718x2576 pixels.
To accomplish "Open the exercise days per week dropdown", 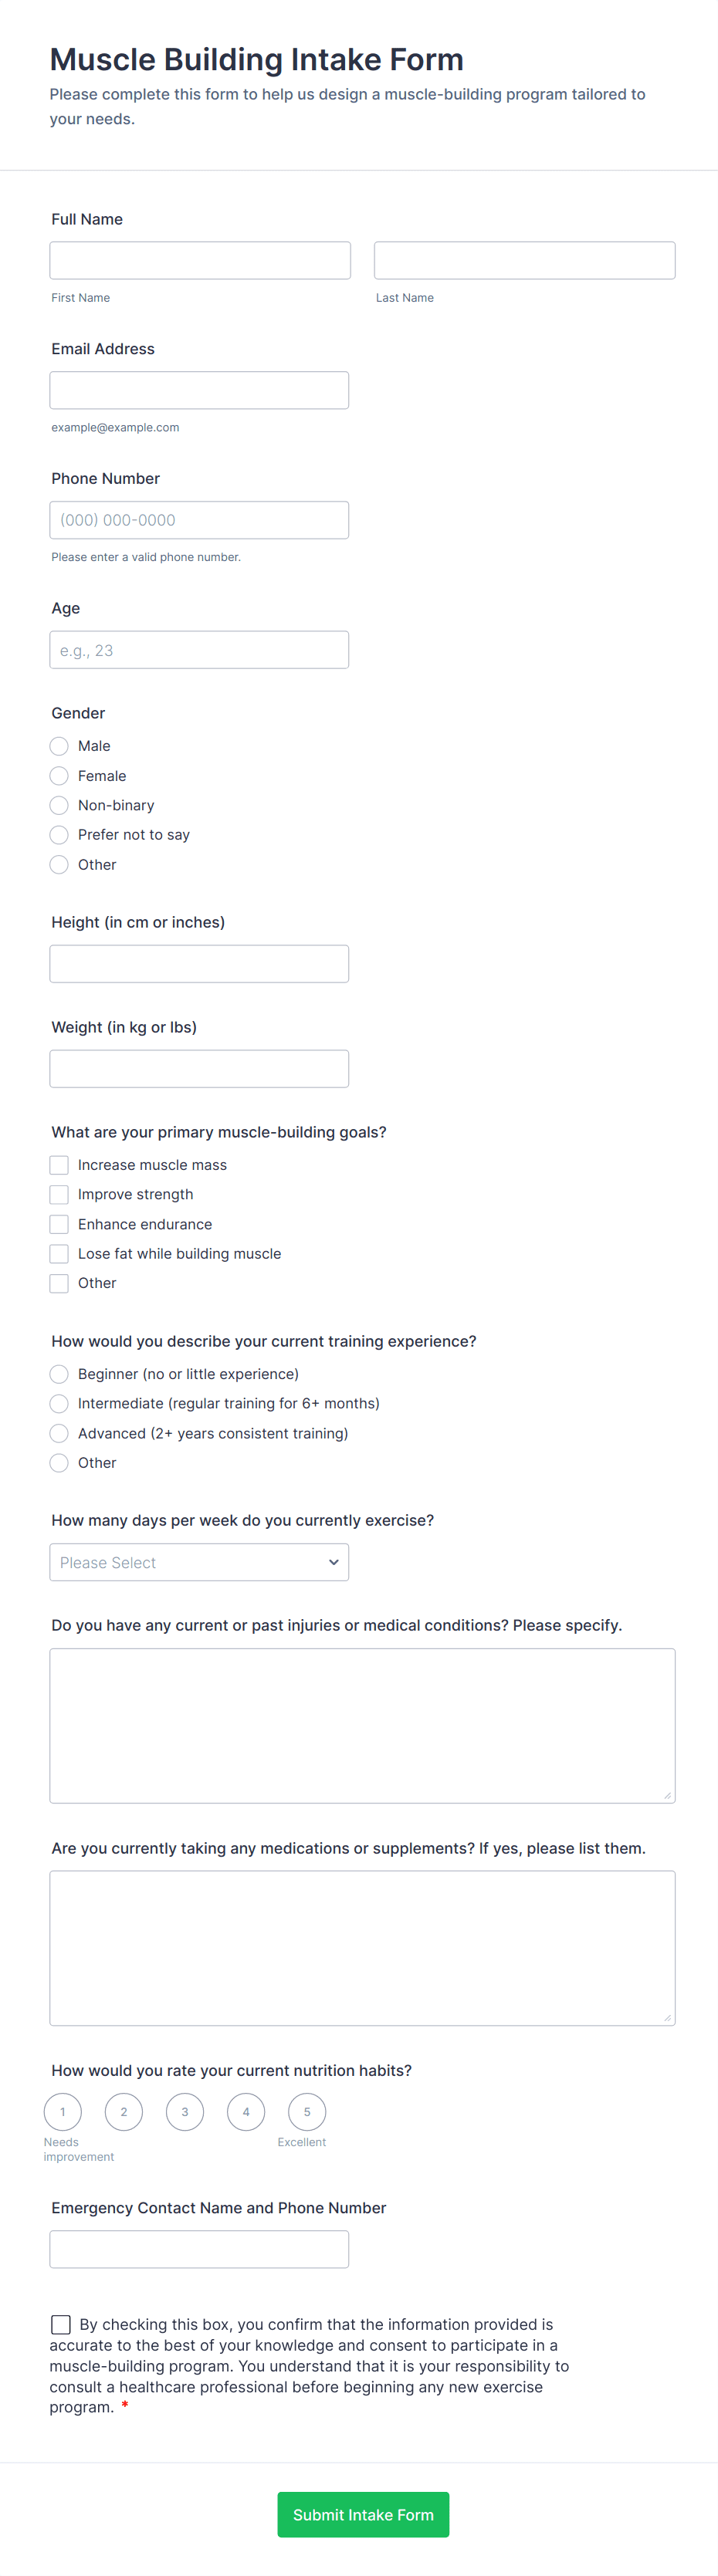I will 199,1562.
